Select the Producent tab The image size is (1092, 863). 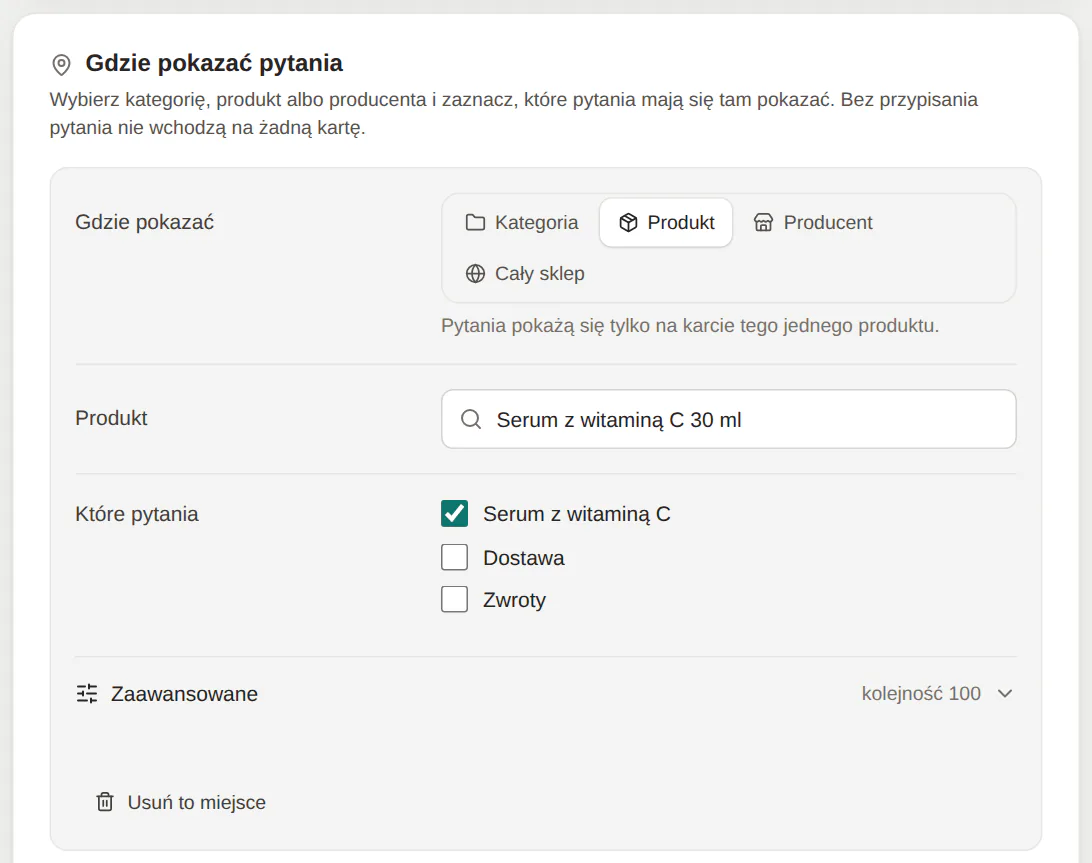pos(812,223)
